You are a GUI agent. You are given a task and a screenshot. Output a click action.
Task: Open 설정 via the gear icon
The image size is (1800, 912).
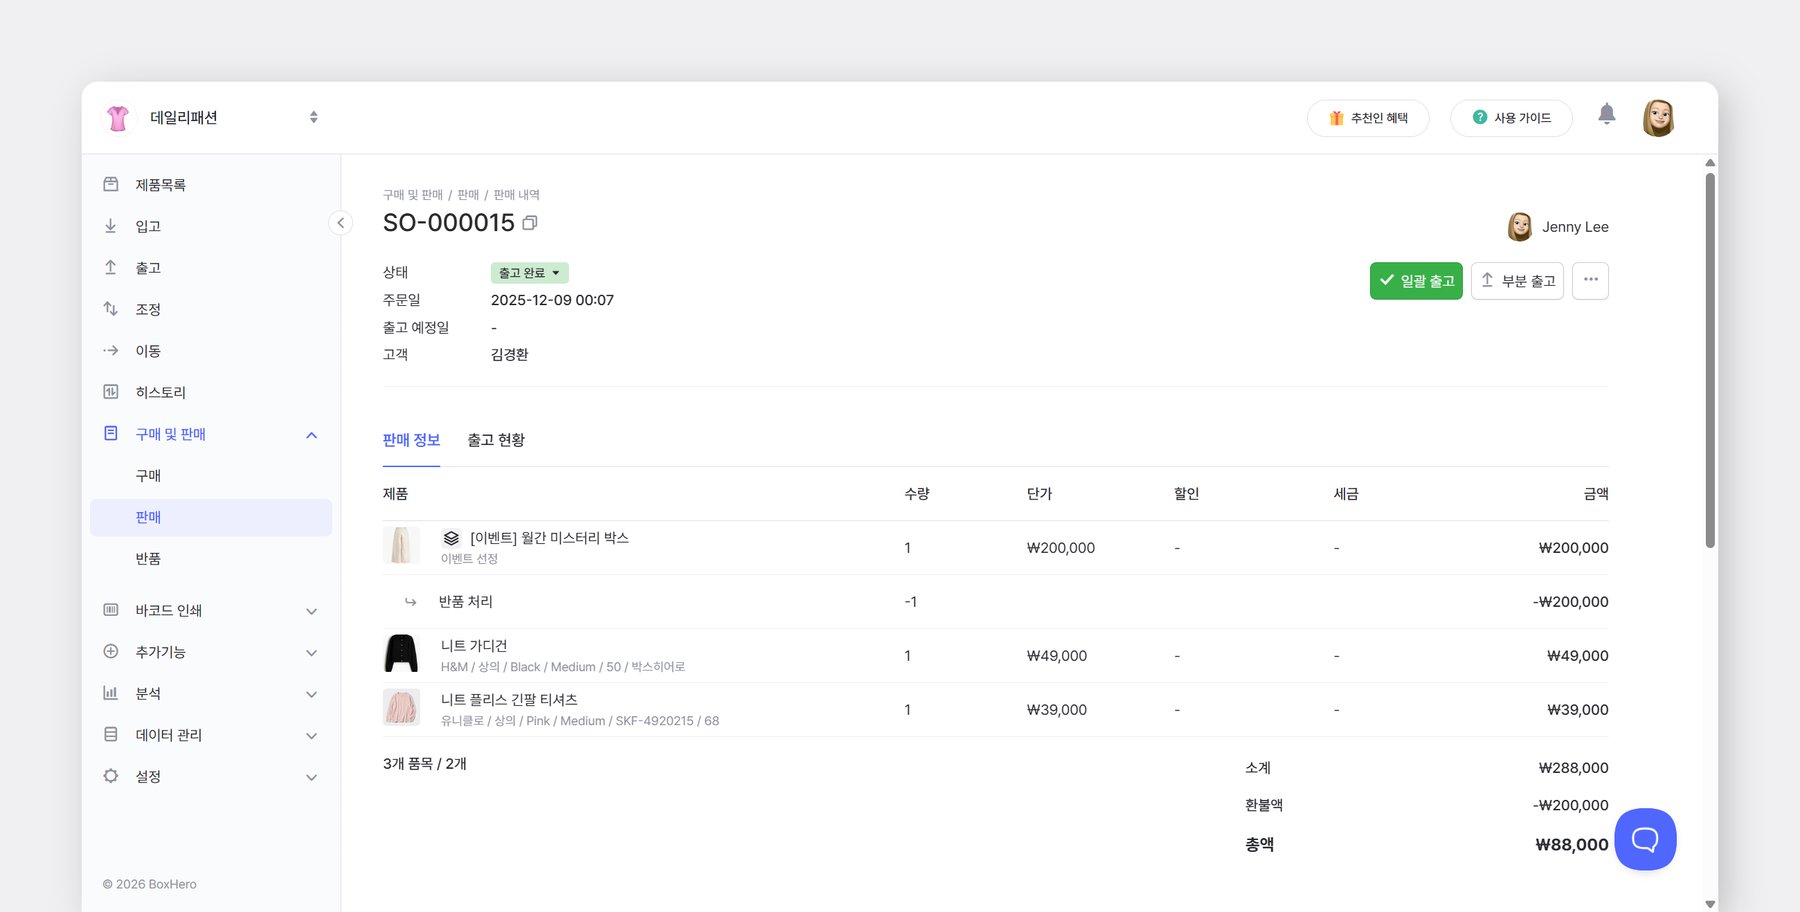111,776
